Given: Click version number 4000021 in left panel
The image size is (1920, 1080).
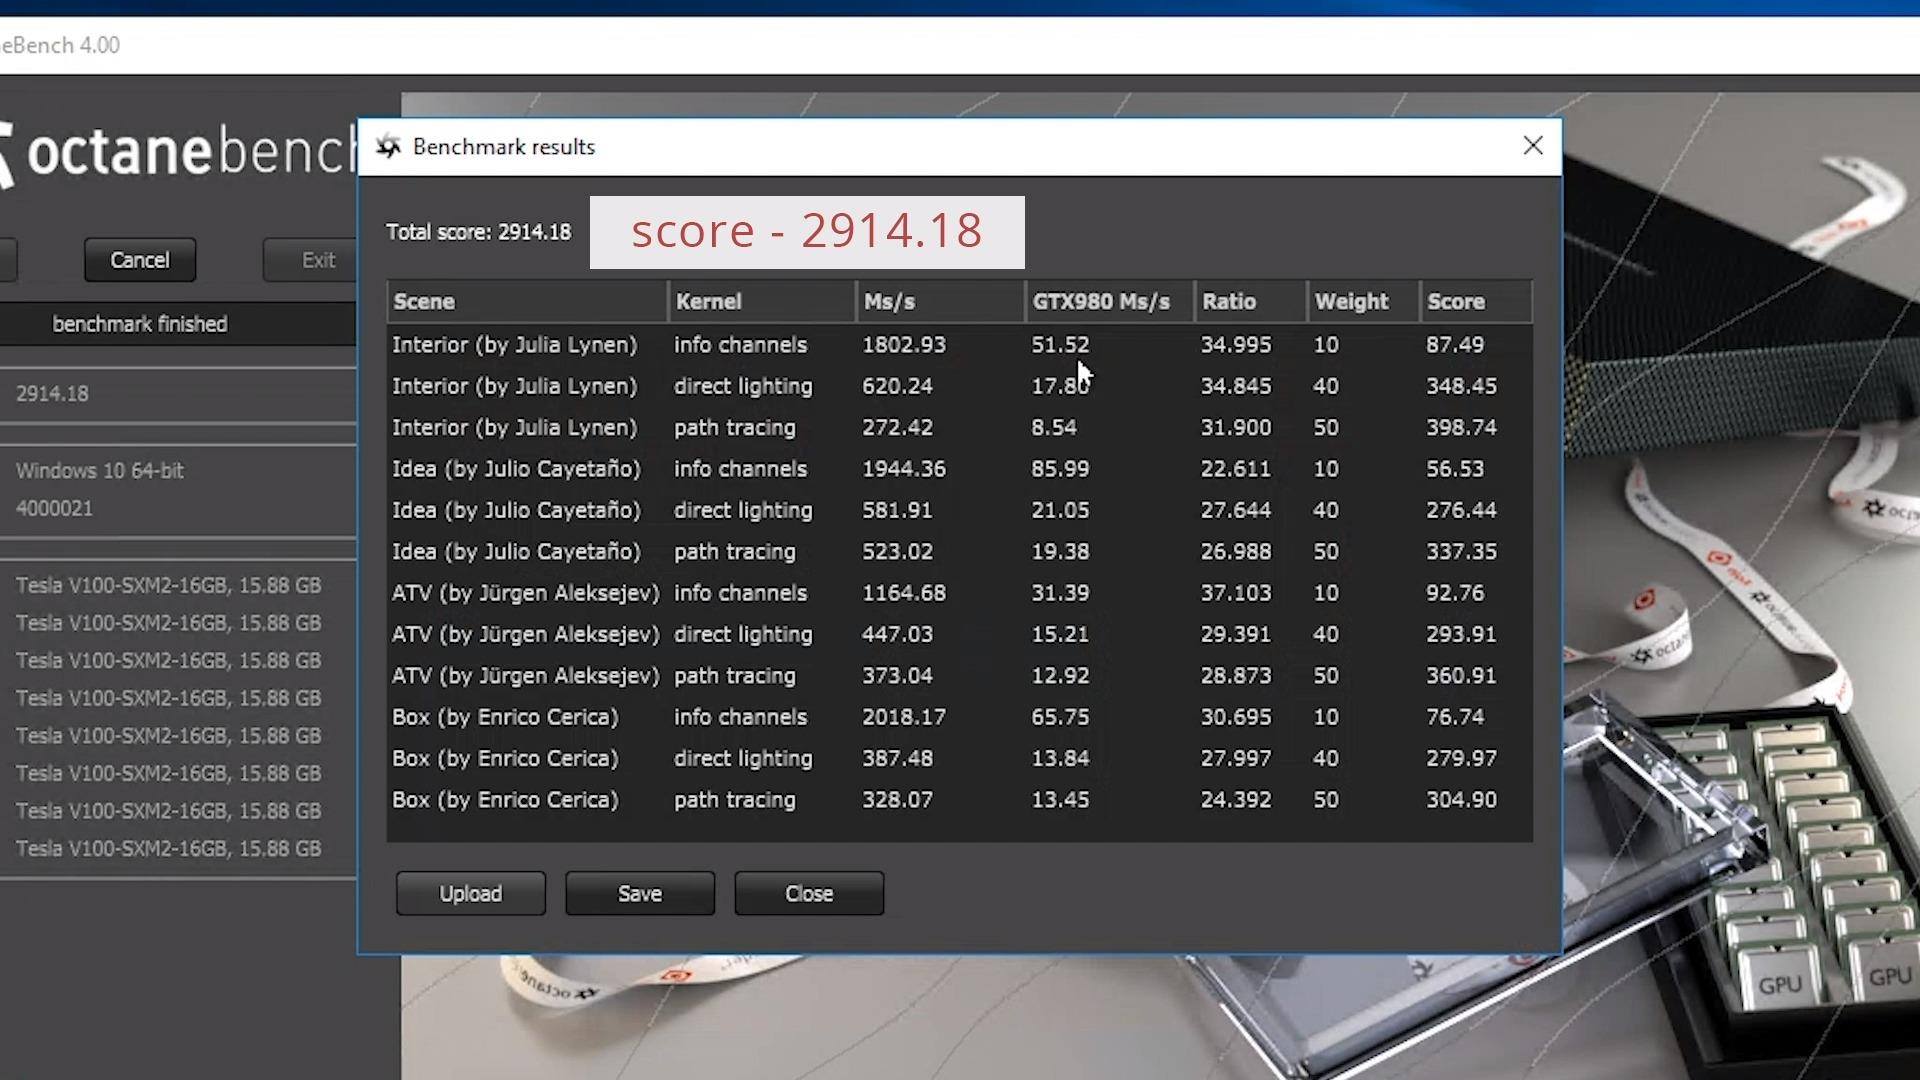Looking at the screenshot, I should coord(54,508).
